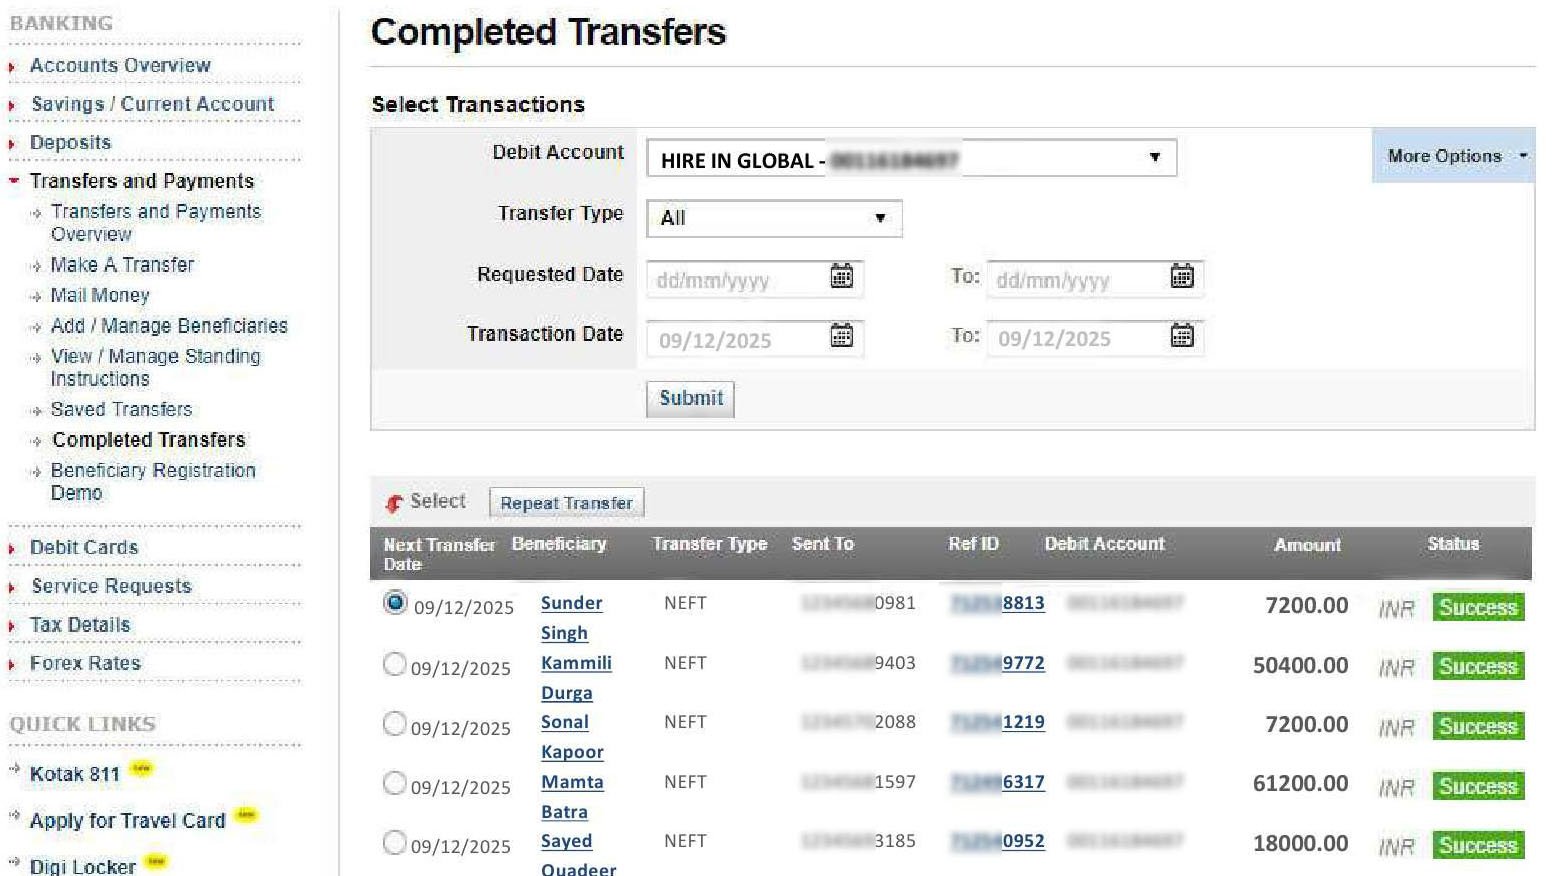The height and width of the screenshot is (876, 1554).
Task: Open Accounts Overview in Banking menu
Action: [120, 66]
